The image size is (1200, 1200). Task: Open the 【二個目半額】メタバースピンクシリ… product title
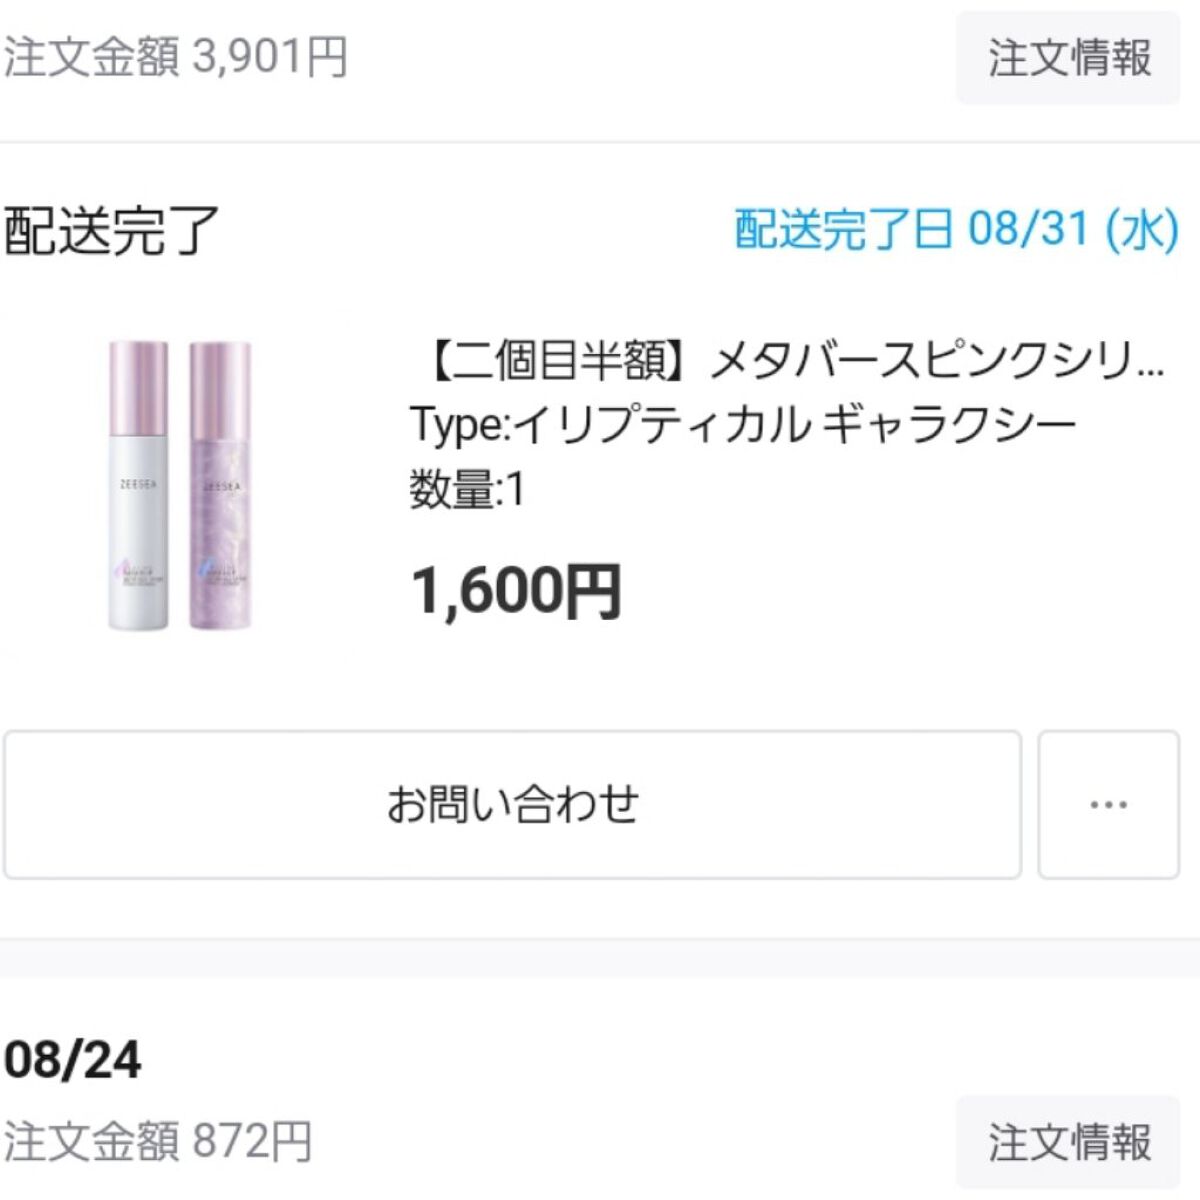pyautogui.click(x=786, y=361)
